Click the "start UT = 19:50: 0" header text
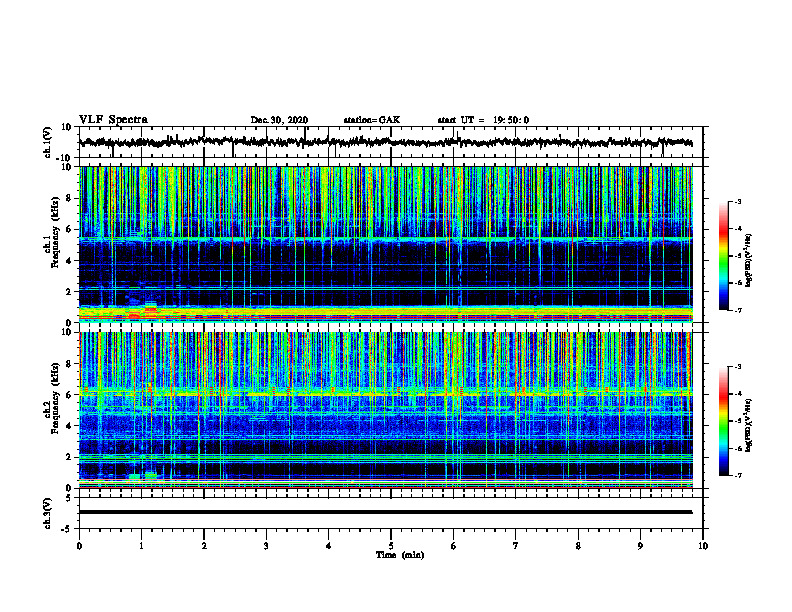Viewport: 792px width, 612px height. pos(483,120)
